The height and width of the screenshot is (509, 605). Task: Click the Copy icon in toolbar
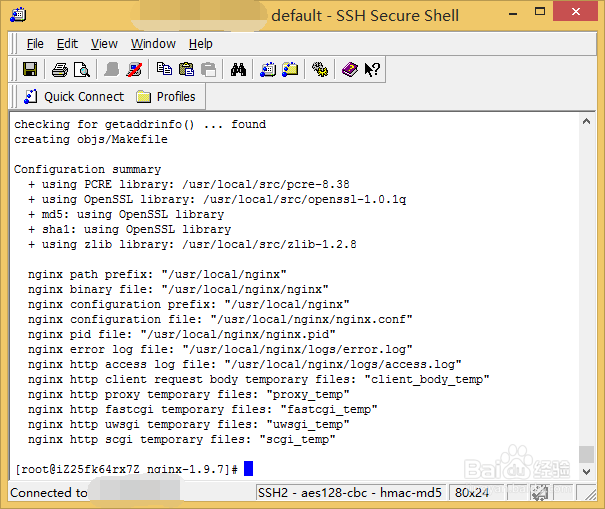[x=164, y=69]
